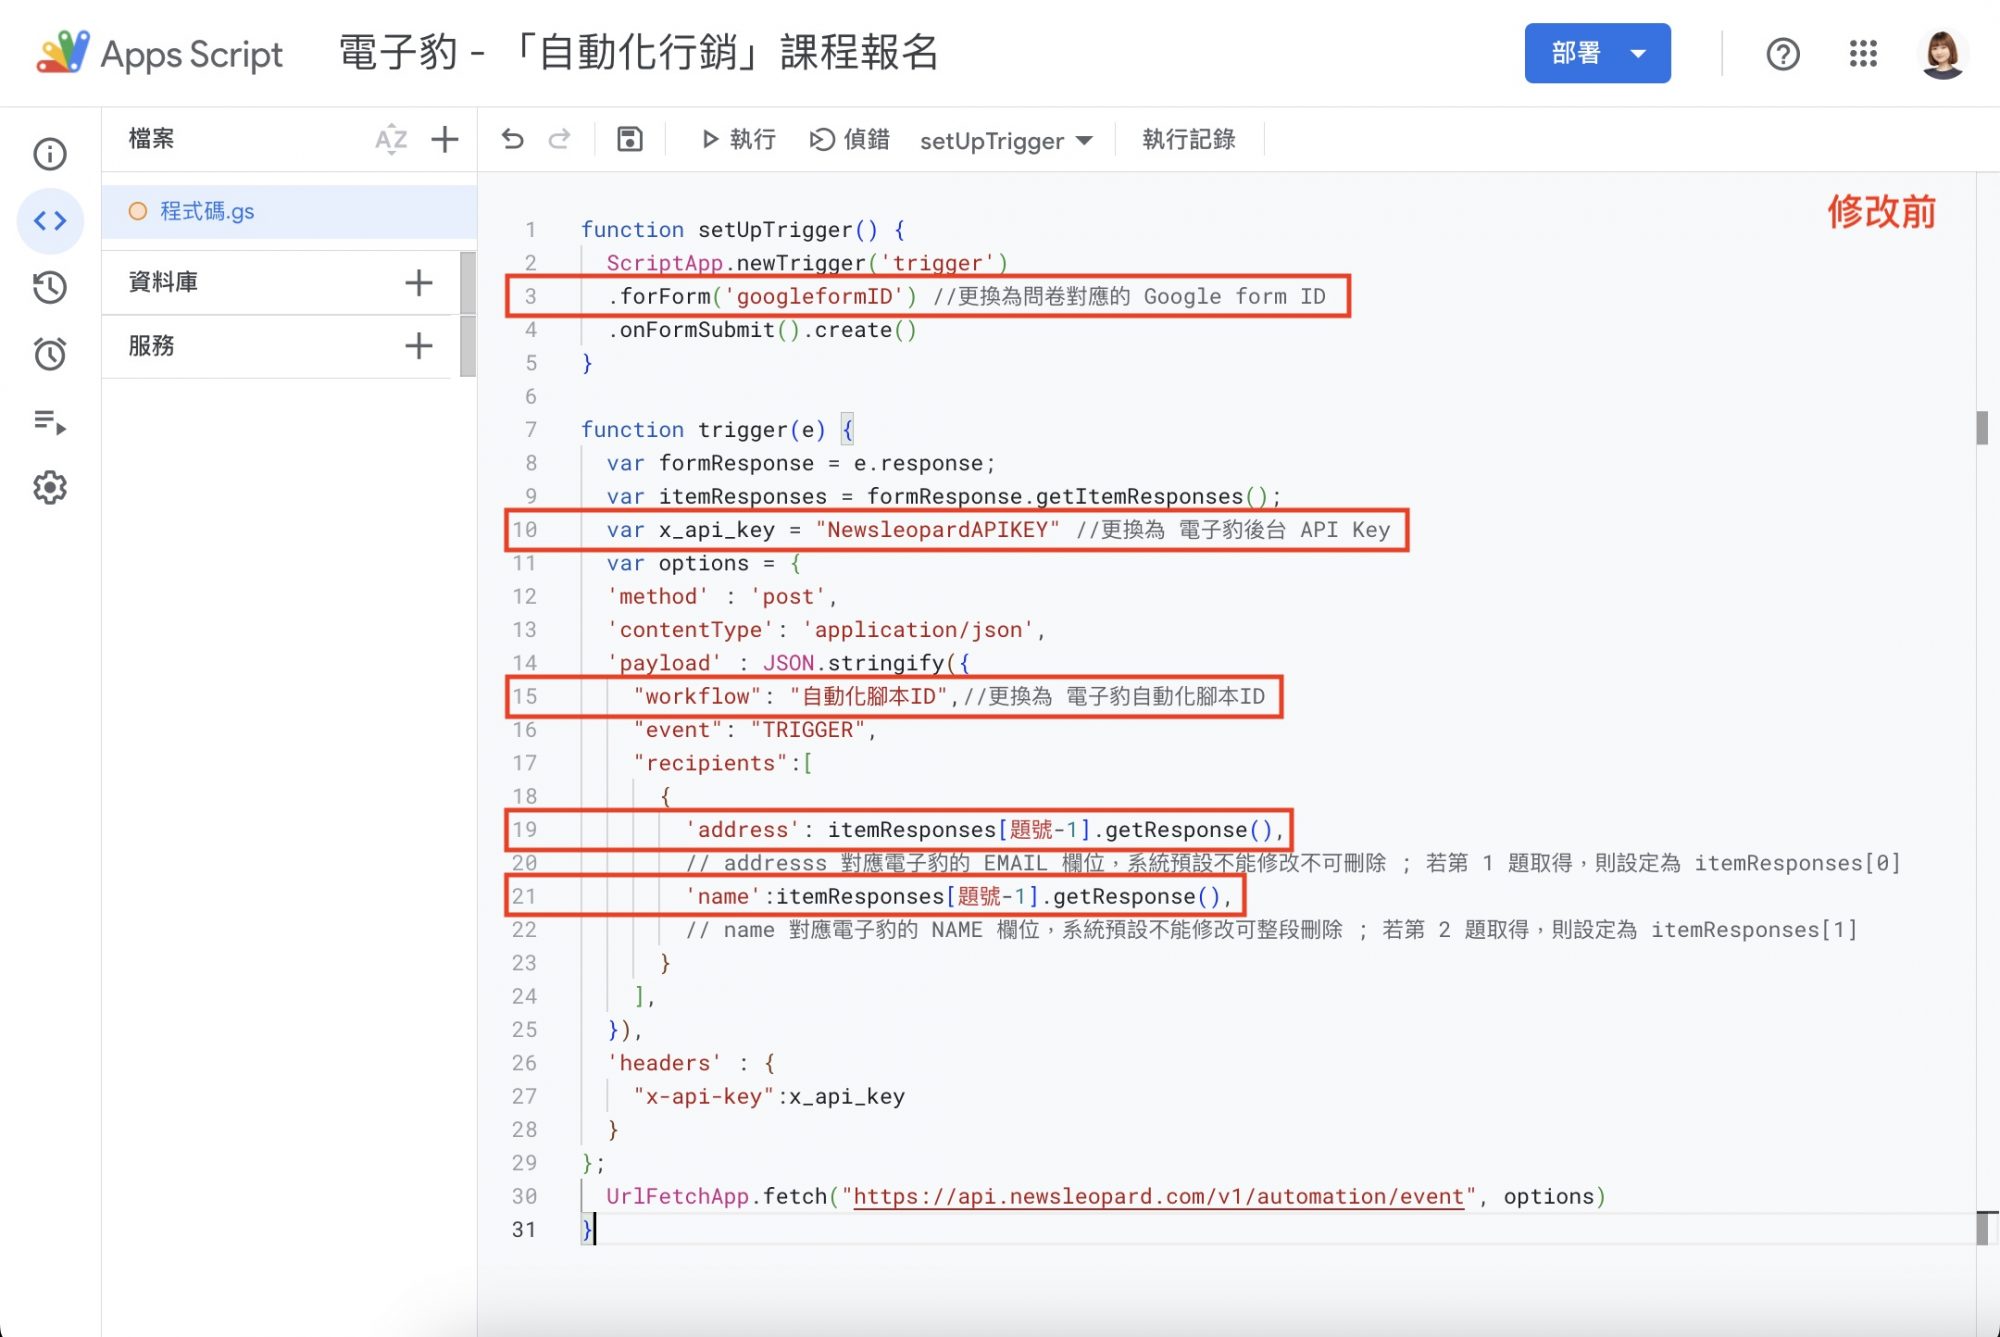The height and width of the screenshot is (1337, 2000).
Task: Click the "自動化腳本ID" workflow value
Action: (868, 696)
